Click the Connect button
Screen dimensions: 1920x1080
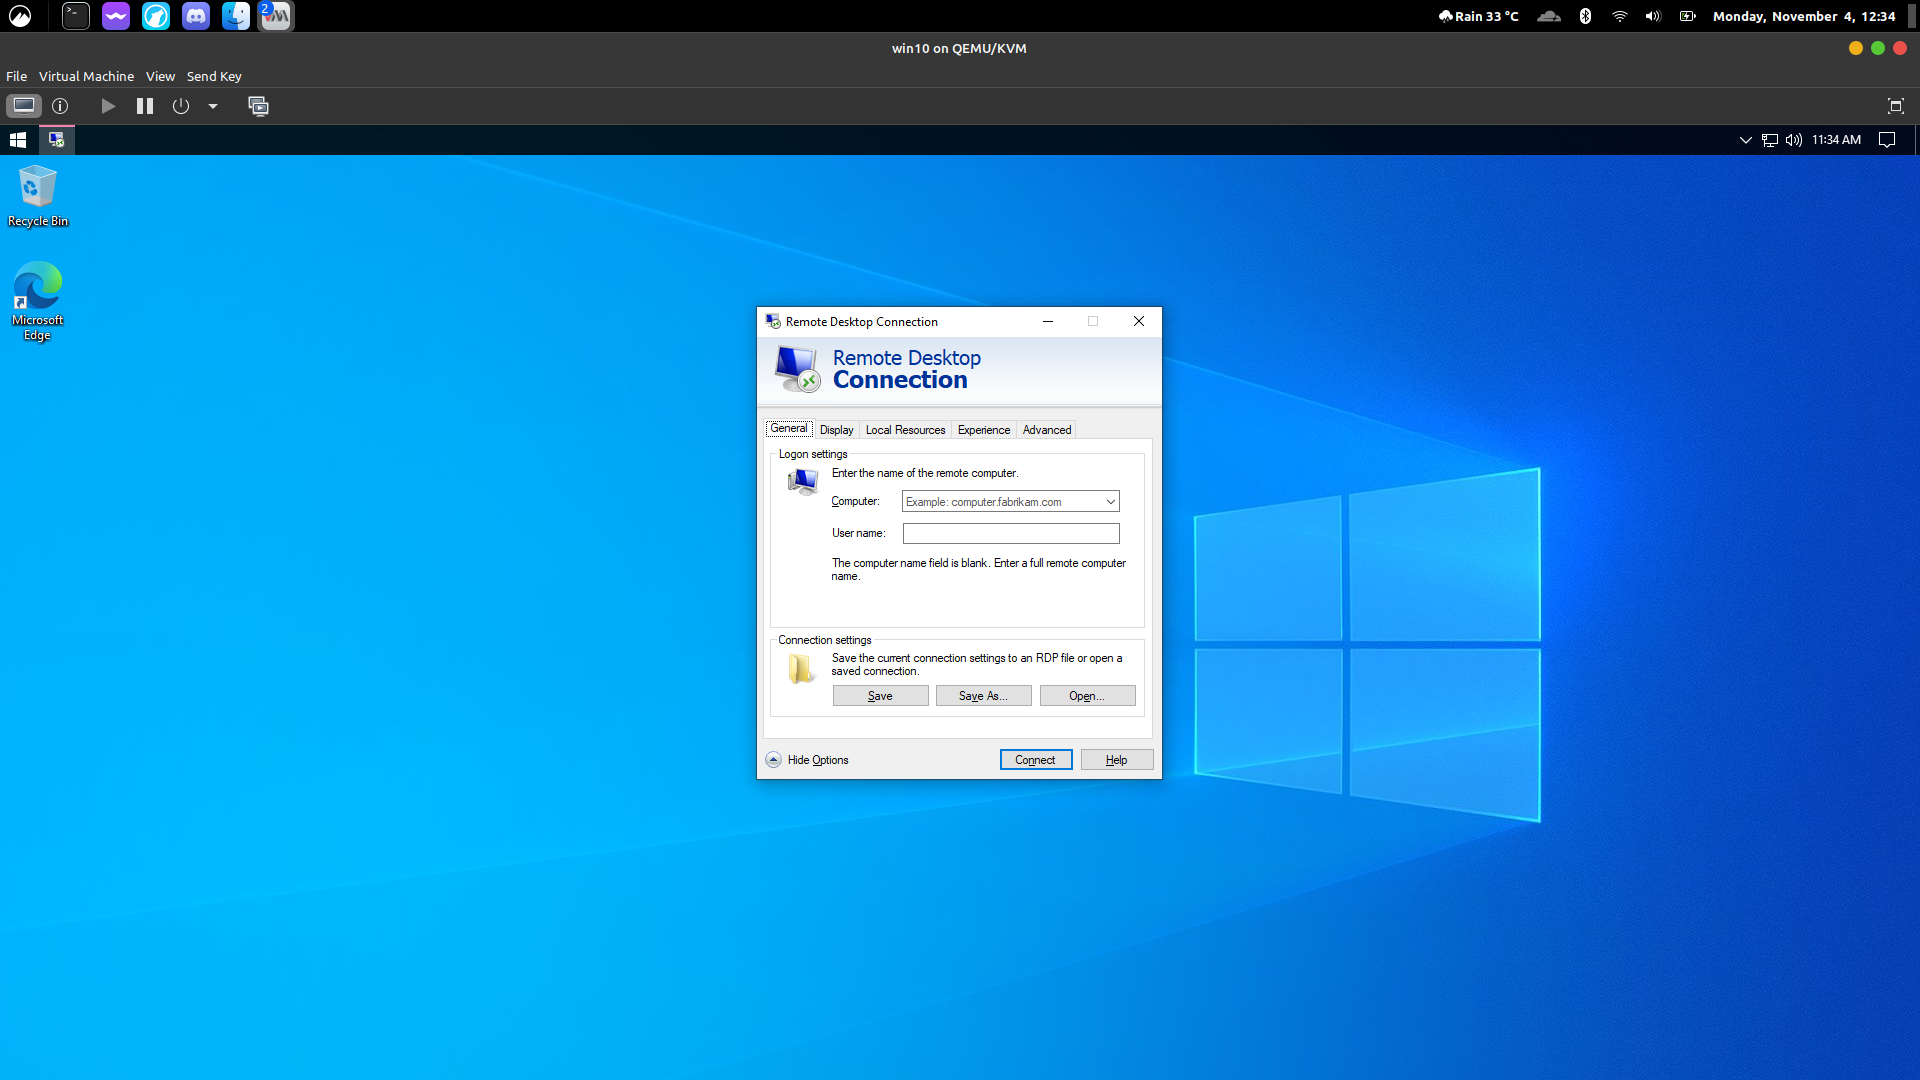pos(1035,758)
